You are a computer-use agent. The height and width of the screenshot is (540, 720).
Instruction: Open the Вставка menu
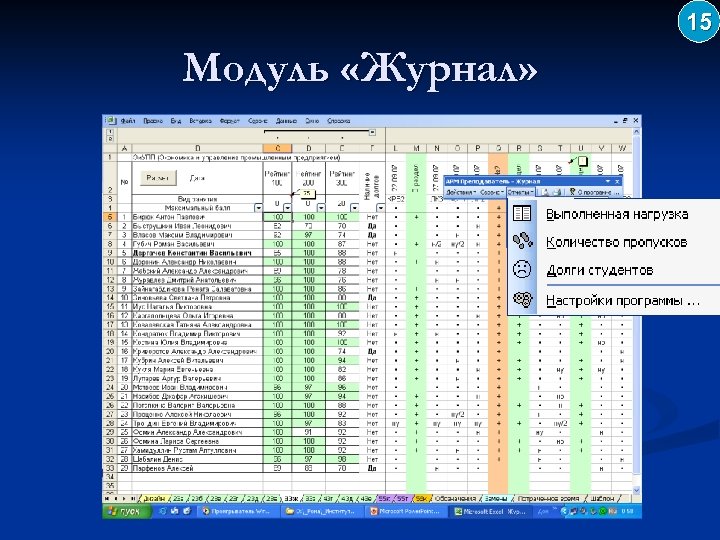(200, 121)
